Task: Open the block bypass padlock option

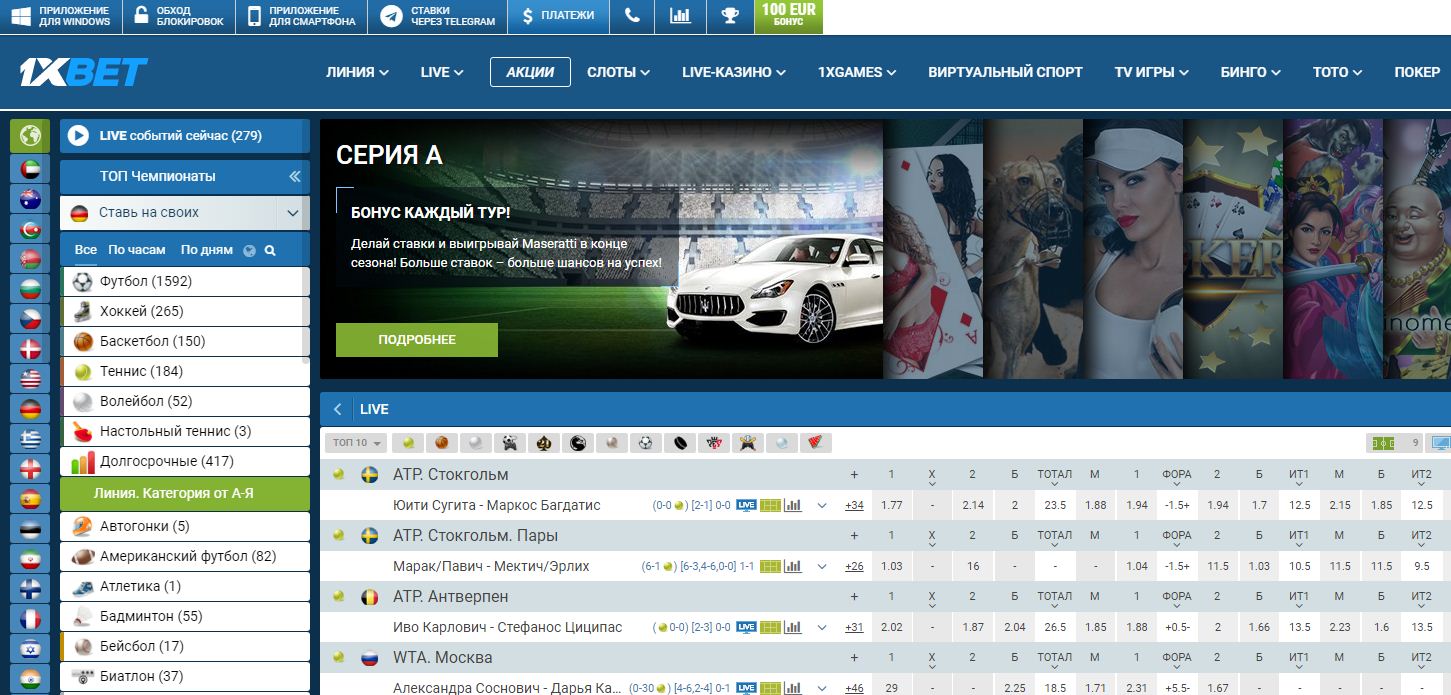Action: click(x=179, y=16)
